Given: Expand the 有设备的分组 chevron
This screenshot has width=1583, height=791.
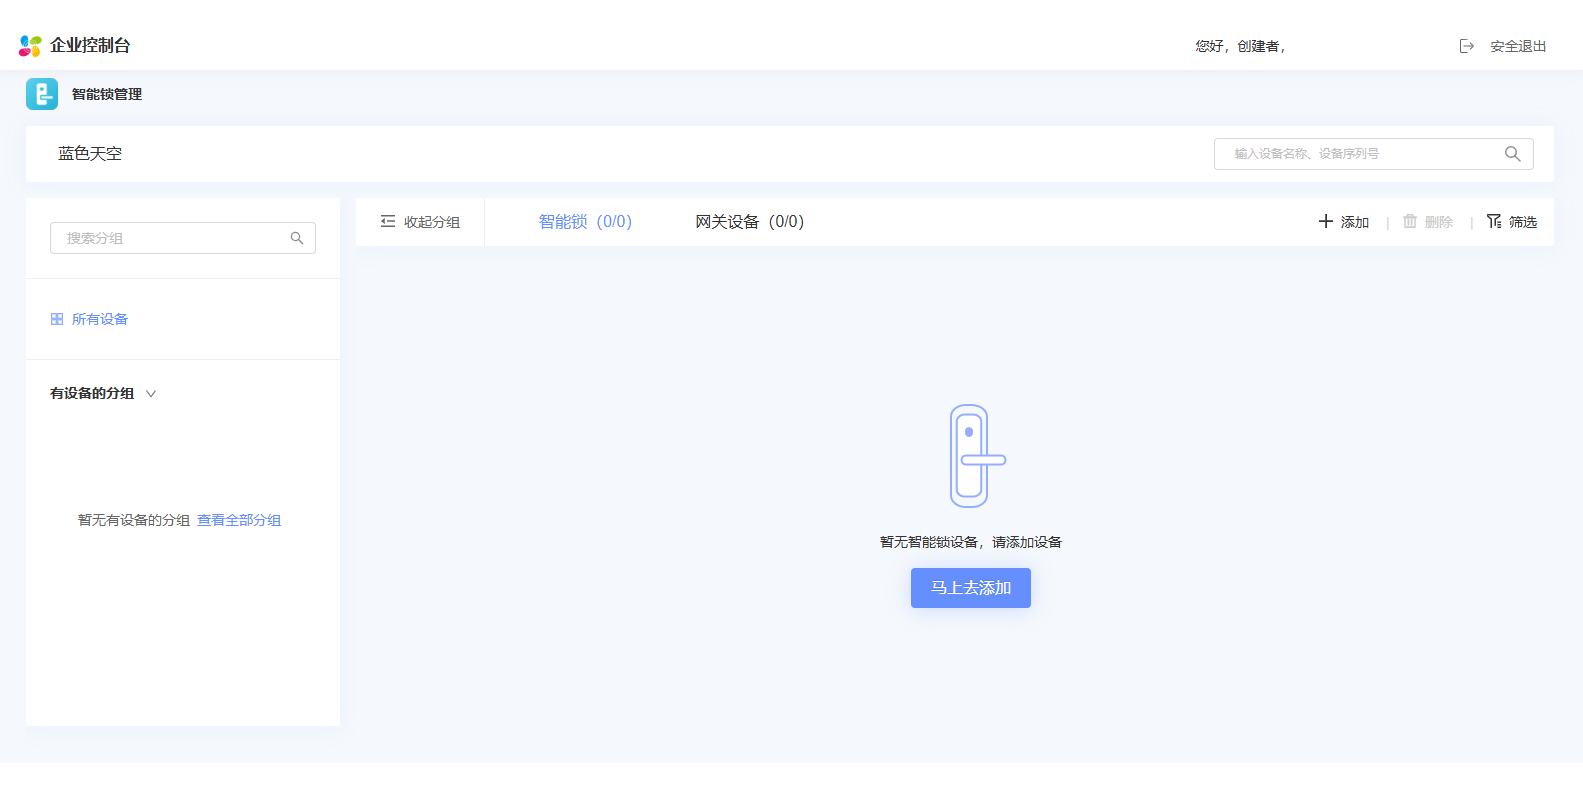Looking at the screenshot, I should [x=151, y=394].
